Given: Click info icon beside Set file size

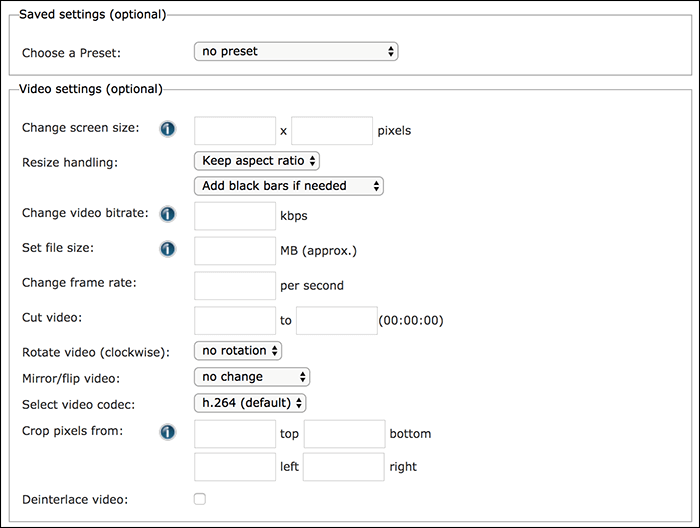Looking at the screenshot, I should [168, 249].
